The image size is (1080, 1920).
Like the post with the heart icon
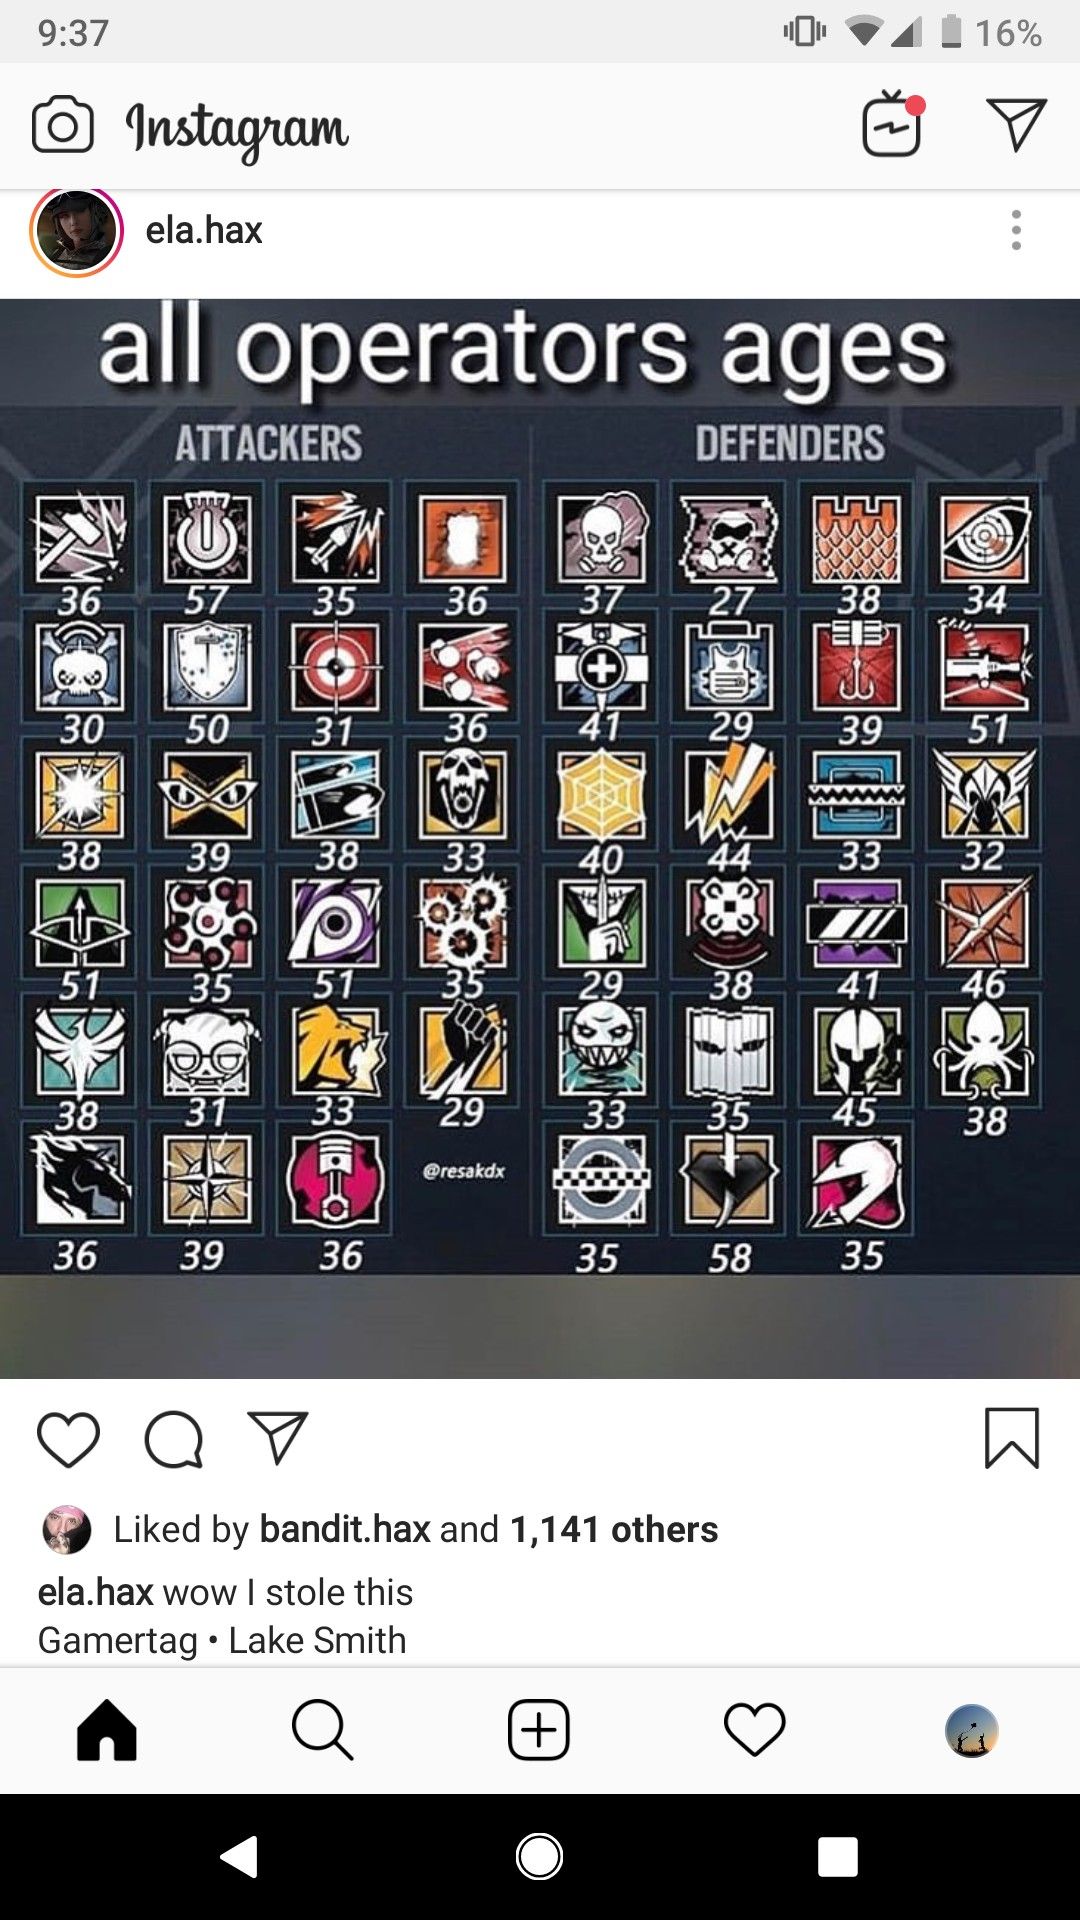pos(68,1439)
